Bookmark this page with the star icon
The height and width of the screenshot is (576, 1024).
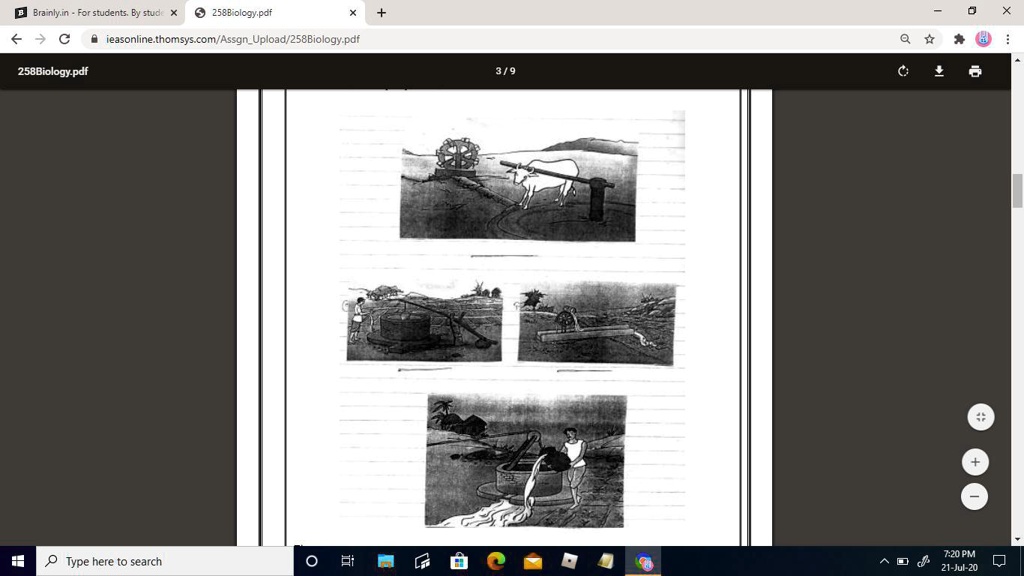click(x=928, y=39)
